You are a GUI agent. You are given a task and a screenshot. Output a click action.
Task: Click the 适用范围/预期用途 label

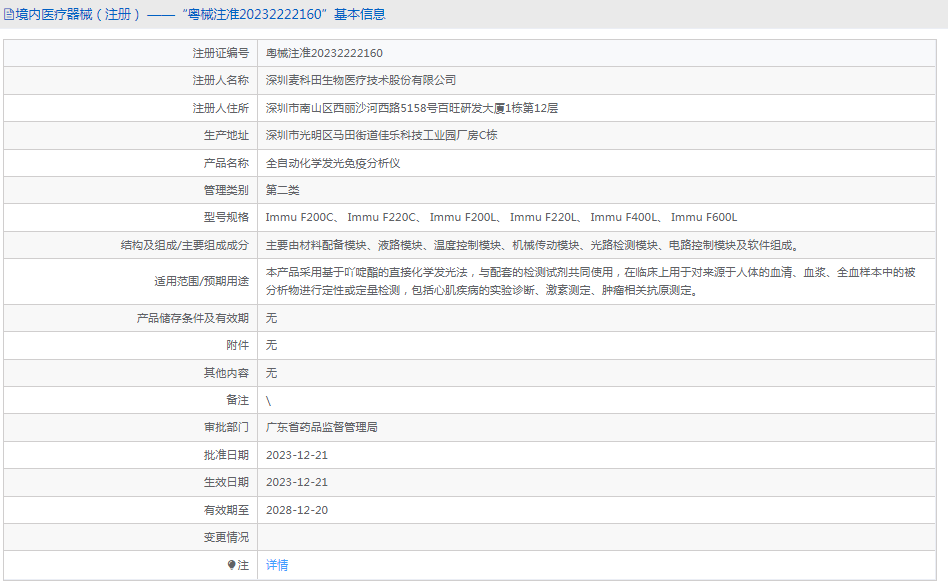(x=201, y=282)
